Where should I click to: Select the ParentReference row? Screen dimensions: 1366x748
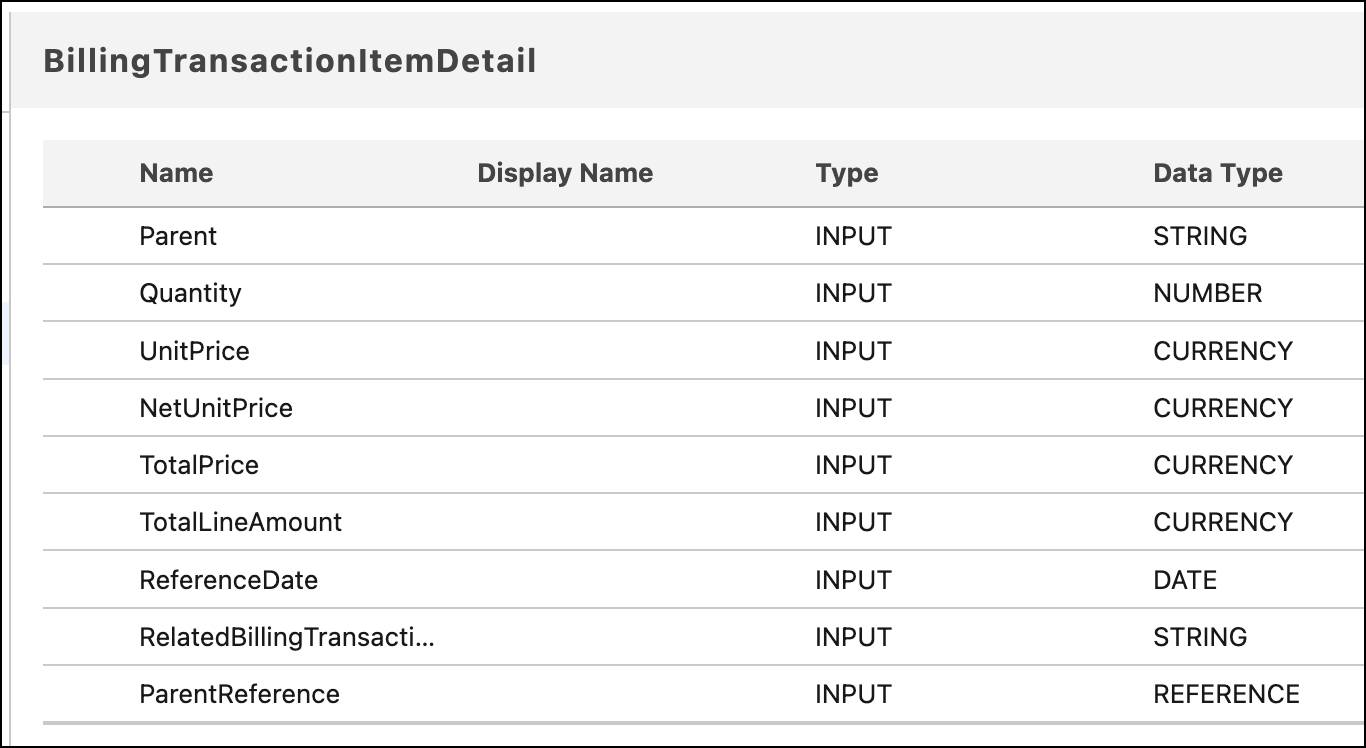click(239, 693)
